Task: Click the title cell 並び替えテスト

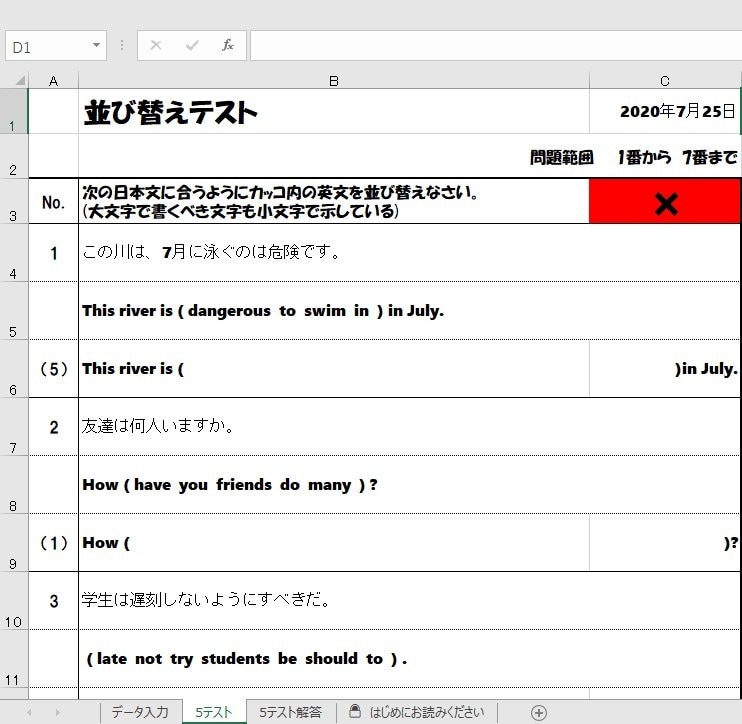Action: (334, 111)
